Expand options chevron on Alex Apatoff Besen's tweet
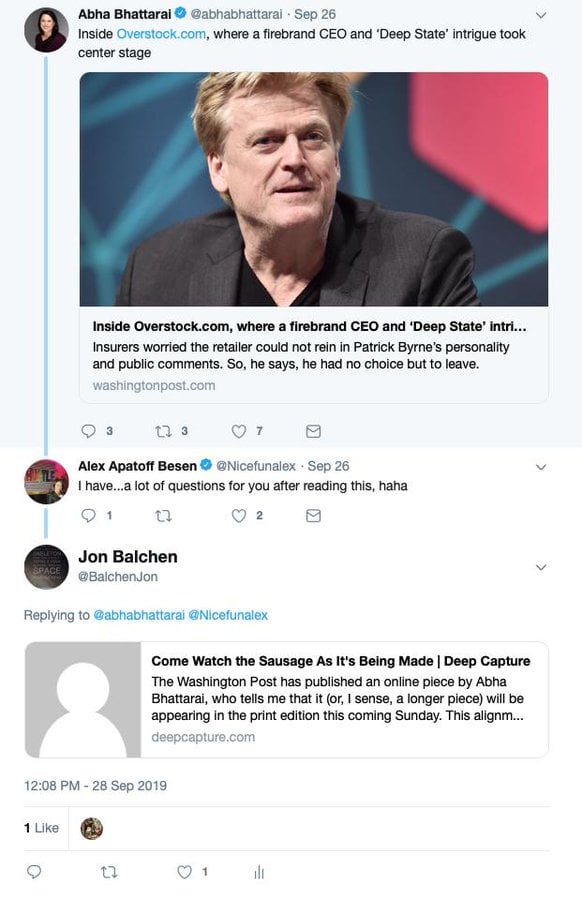582x900 pixels. point(541,467)
